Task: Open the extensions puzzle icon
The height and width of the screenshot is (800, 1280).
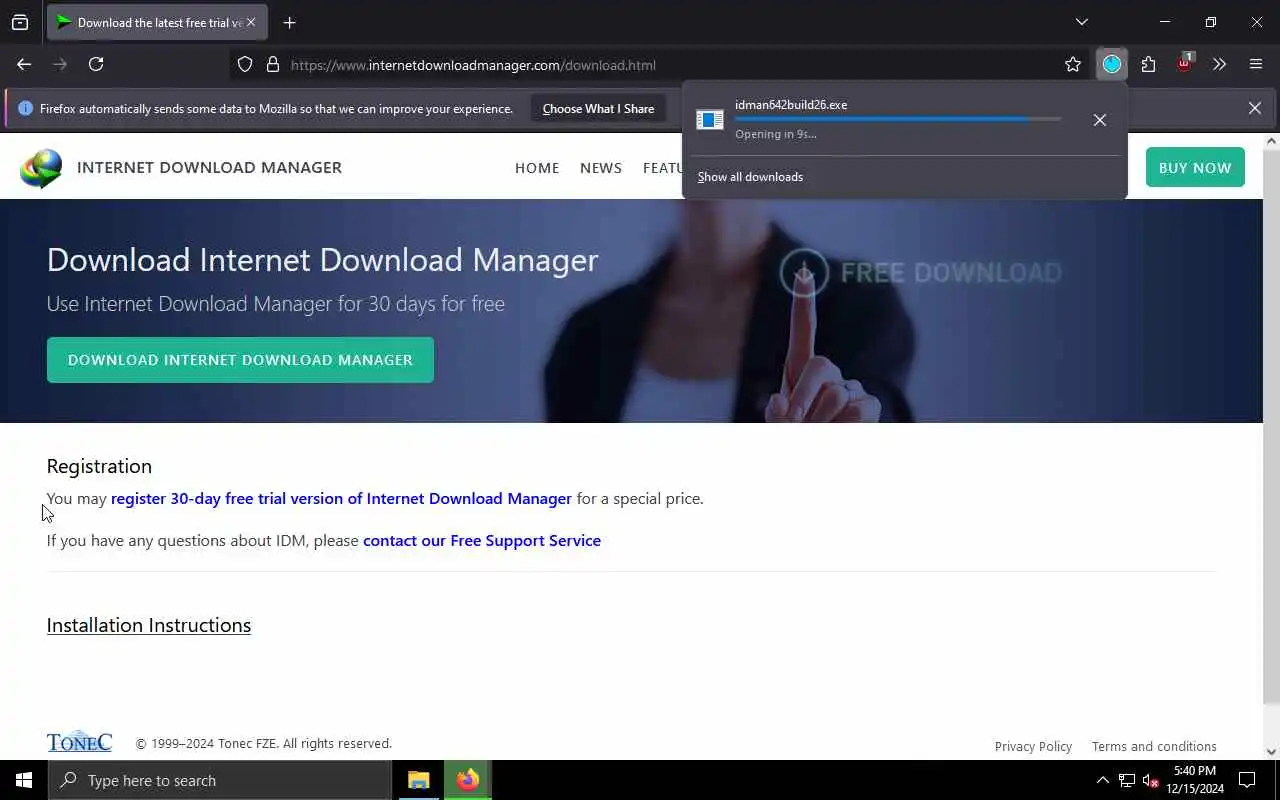Action: (1148, 64)
